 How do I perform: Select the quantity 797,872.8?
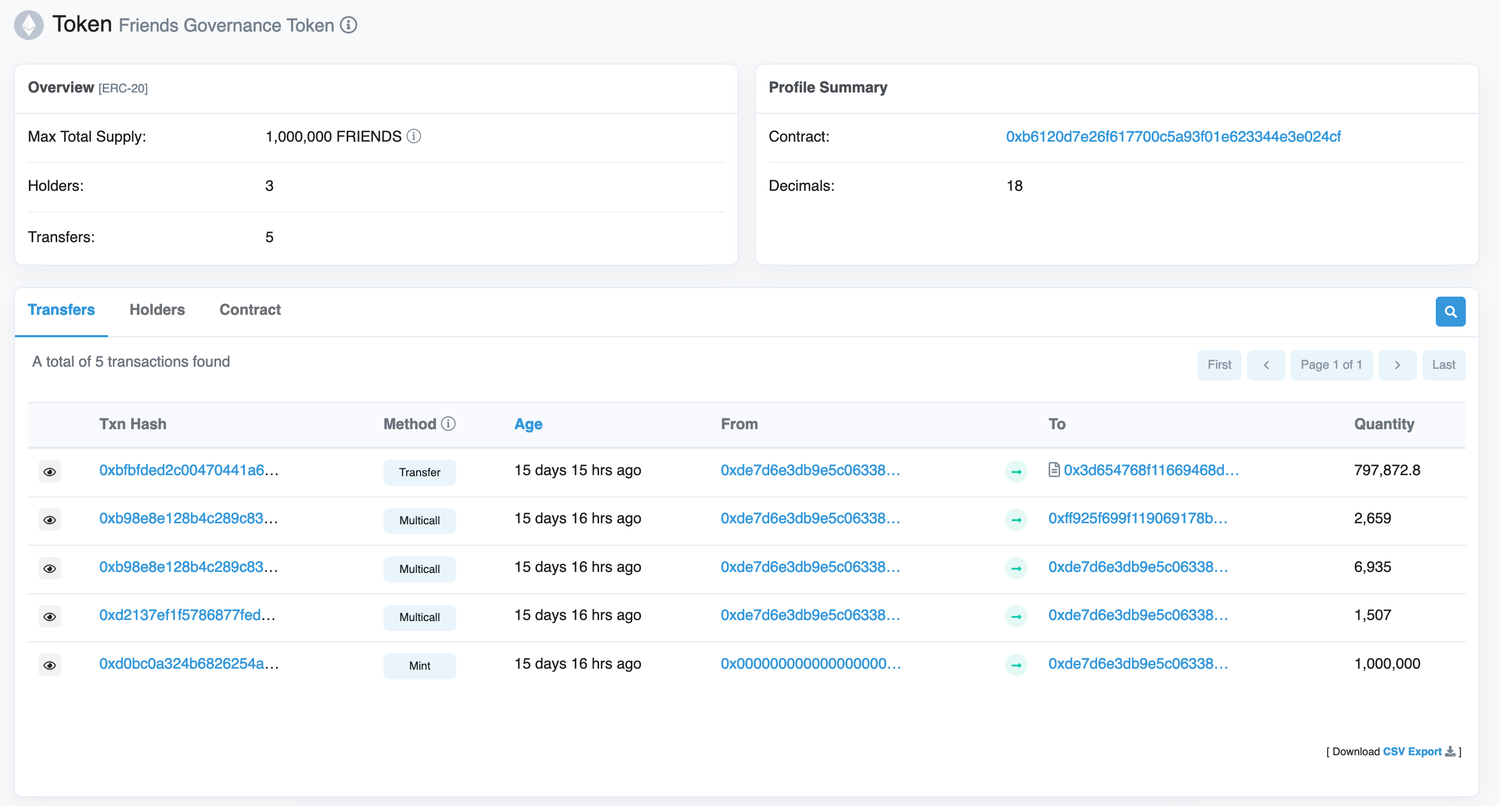click(x=1387, y=470)
